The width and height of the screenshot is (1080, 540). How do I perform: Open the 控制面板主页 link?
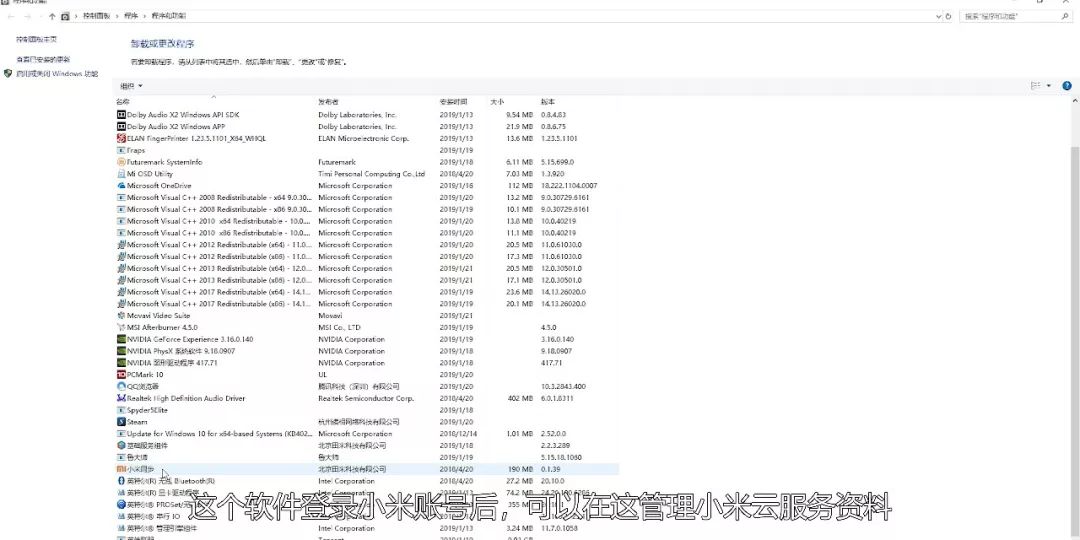[x=37, y=40]
